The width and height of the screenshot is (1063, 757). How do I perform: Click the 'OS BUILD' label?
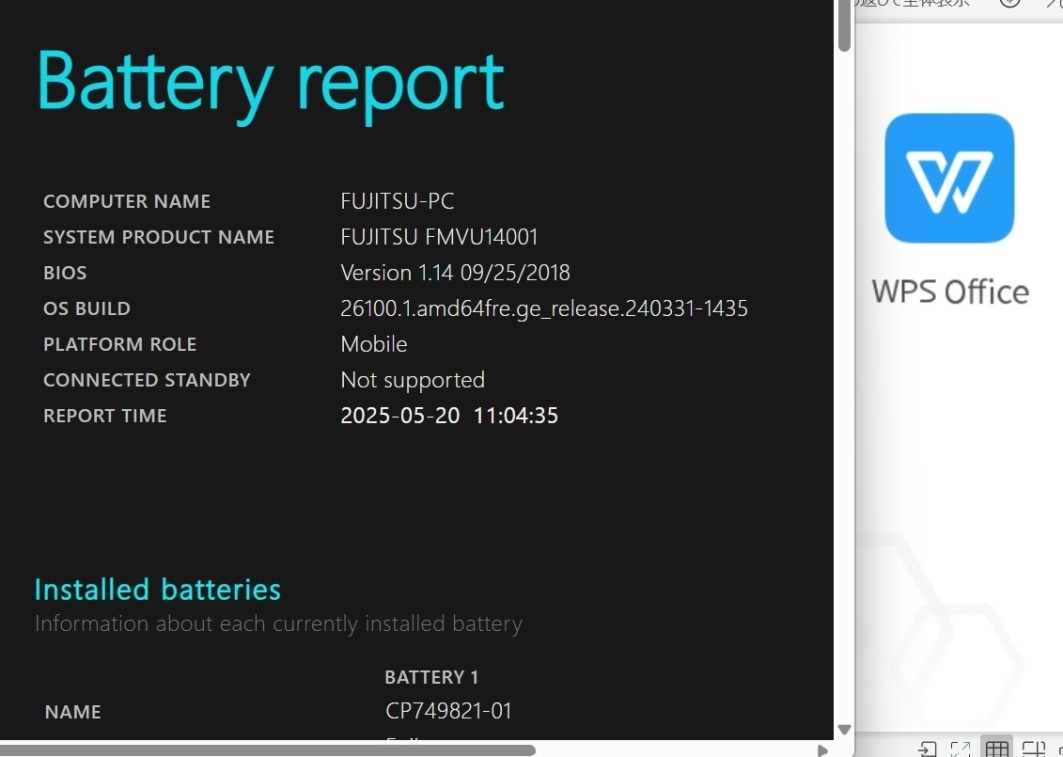click(87, 308)
